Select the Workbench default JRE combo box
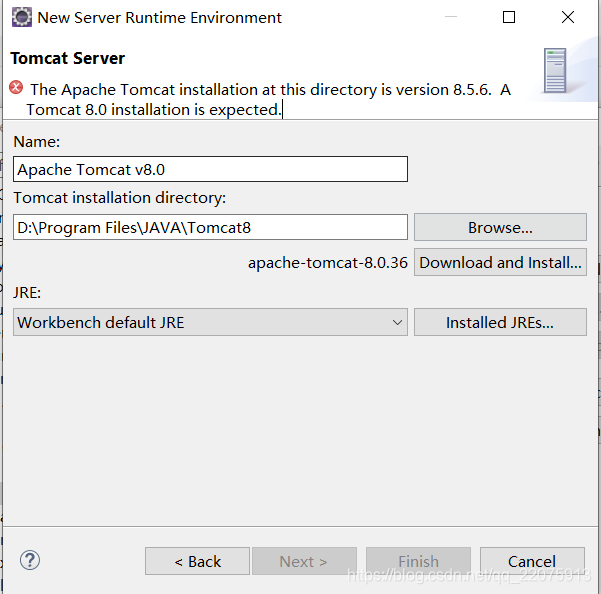 tap(210, 322)
